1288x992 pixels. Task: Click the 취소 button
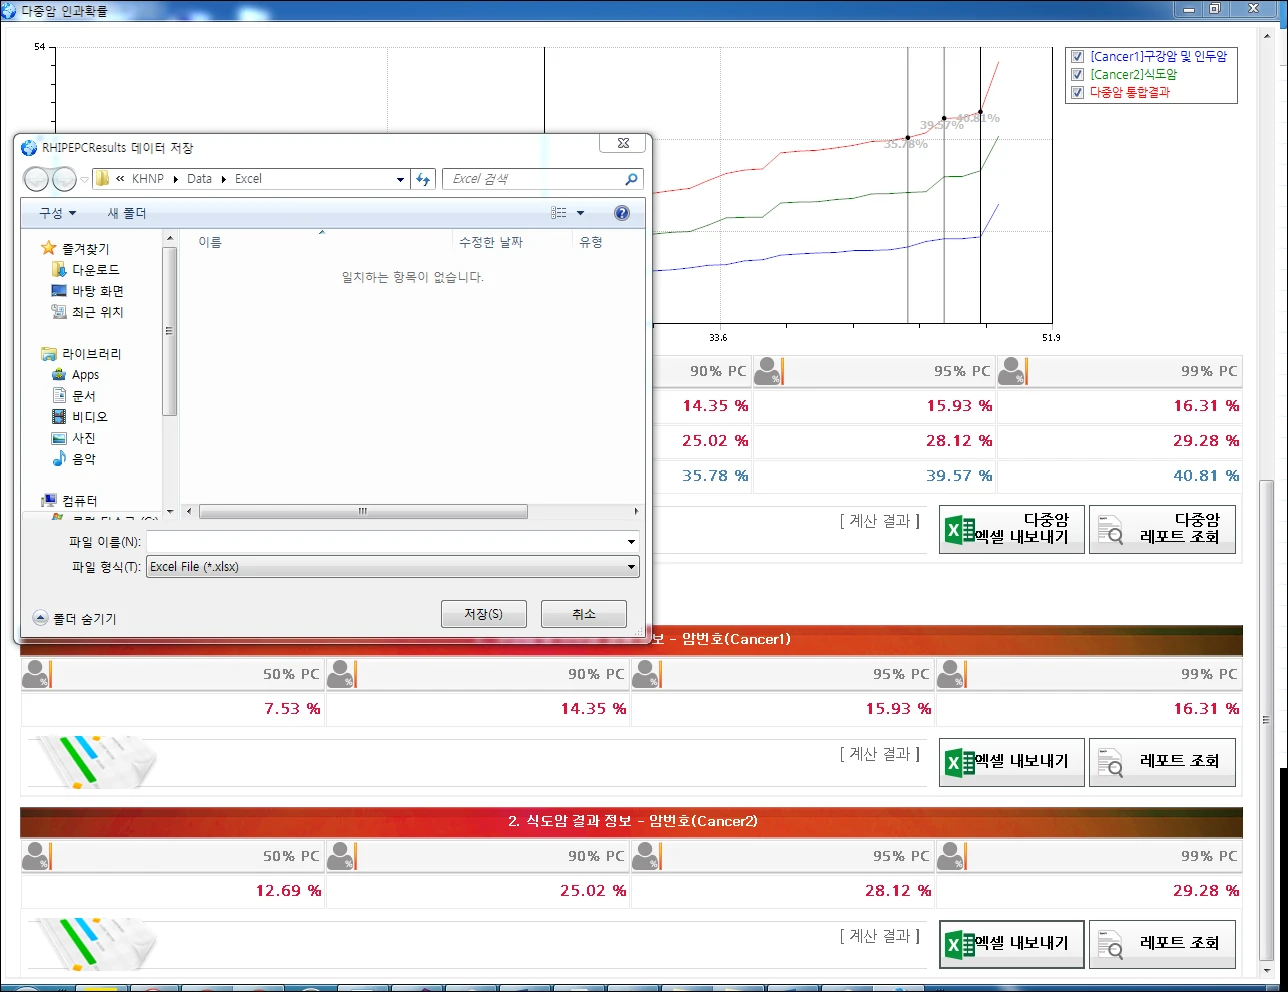click(584, 614)
